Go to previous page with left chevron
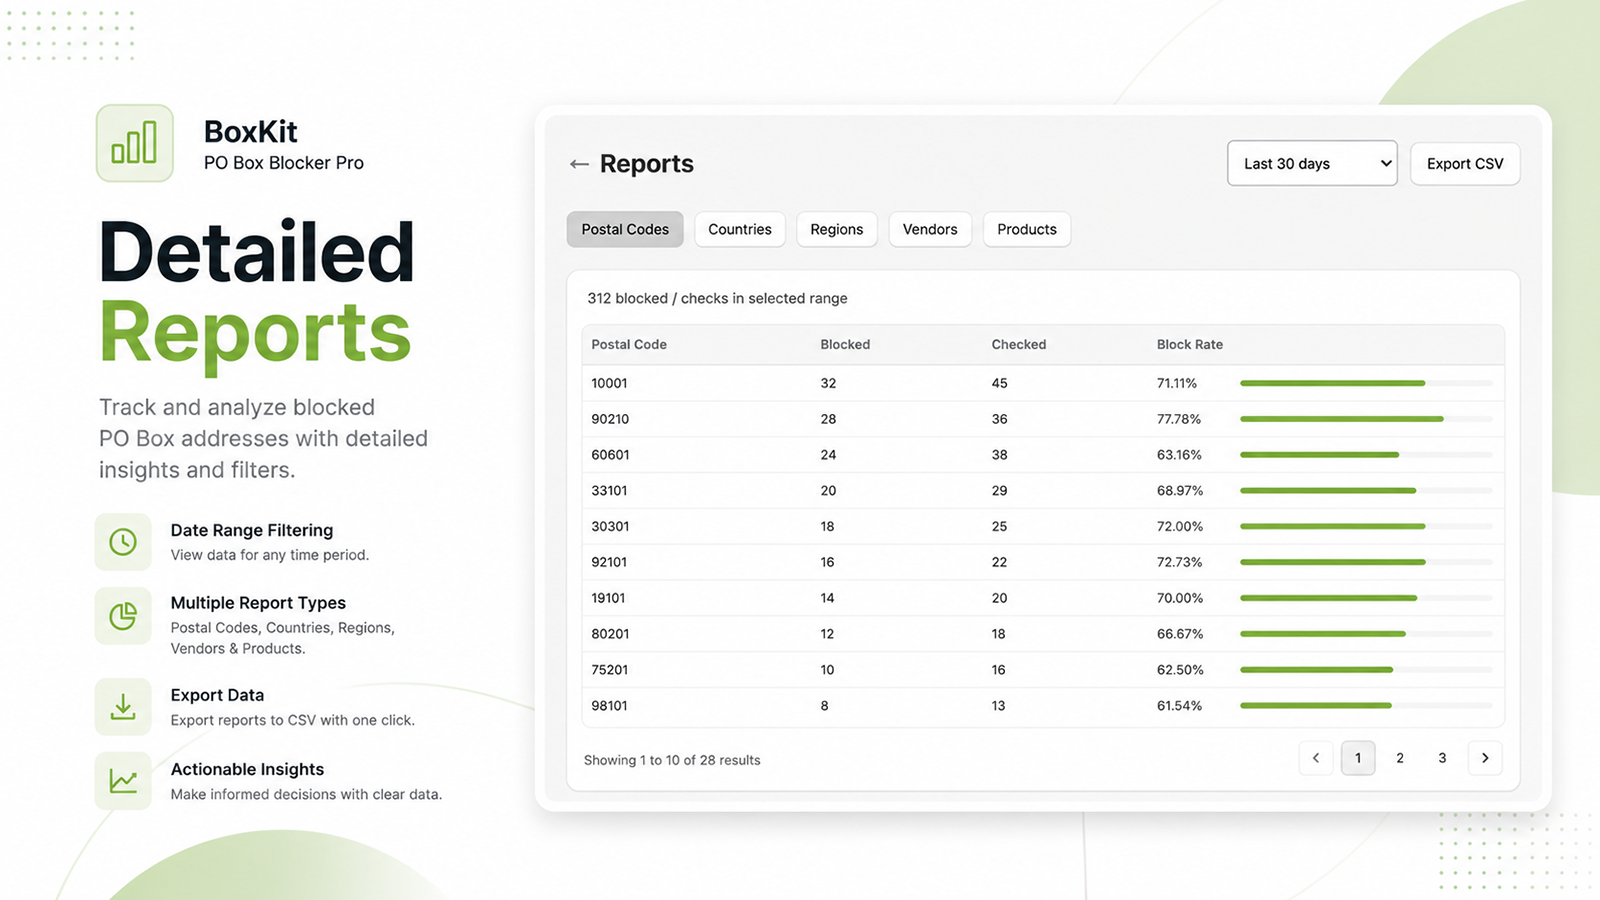This screenshot has width=1600, height=900. click(1316, 758)
